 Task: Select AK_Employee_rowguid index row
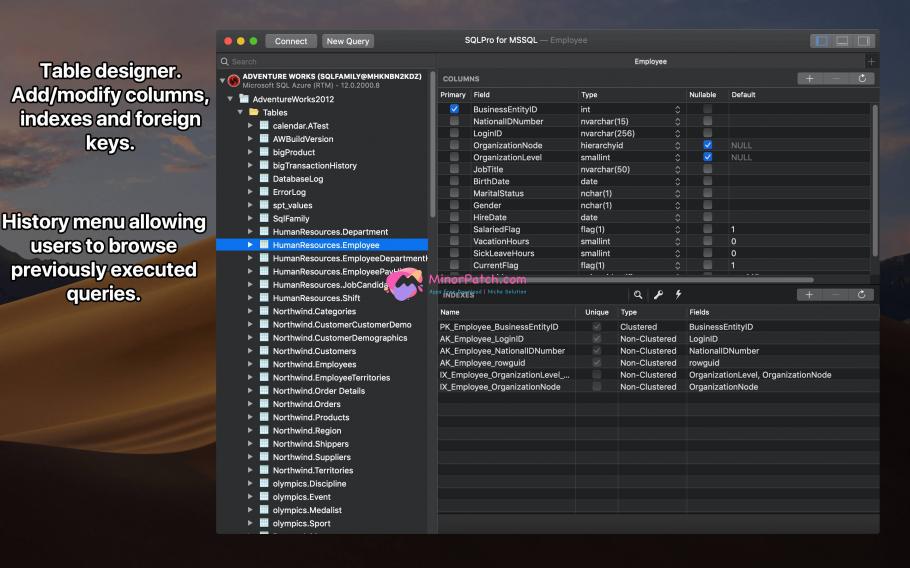(658, 363)
